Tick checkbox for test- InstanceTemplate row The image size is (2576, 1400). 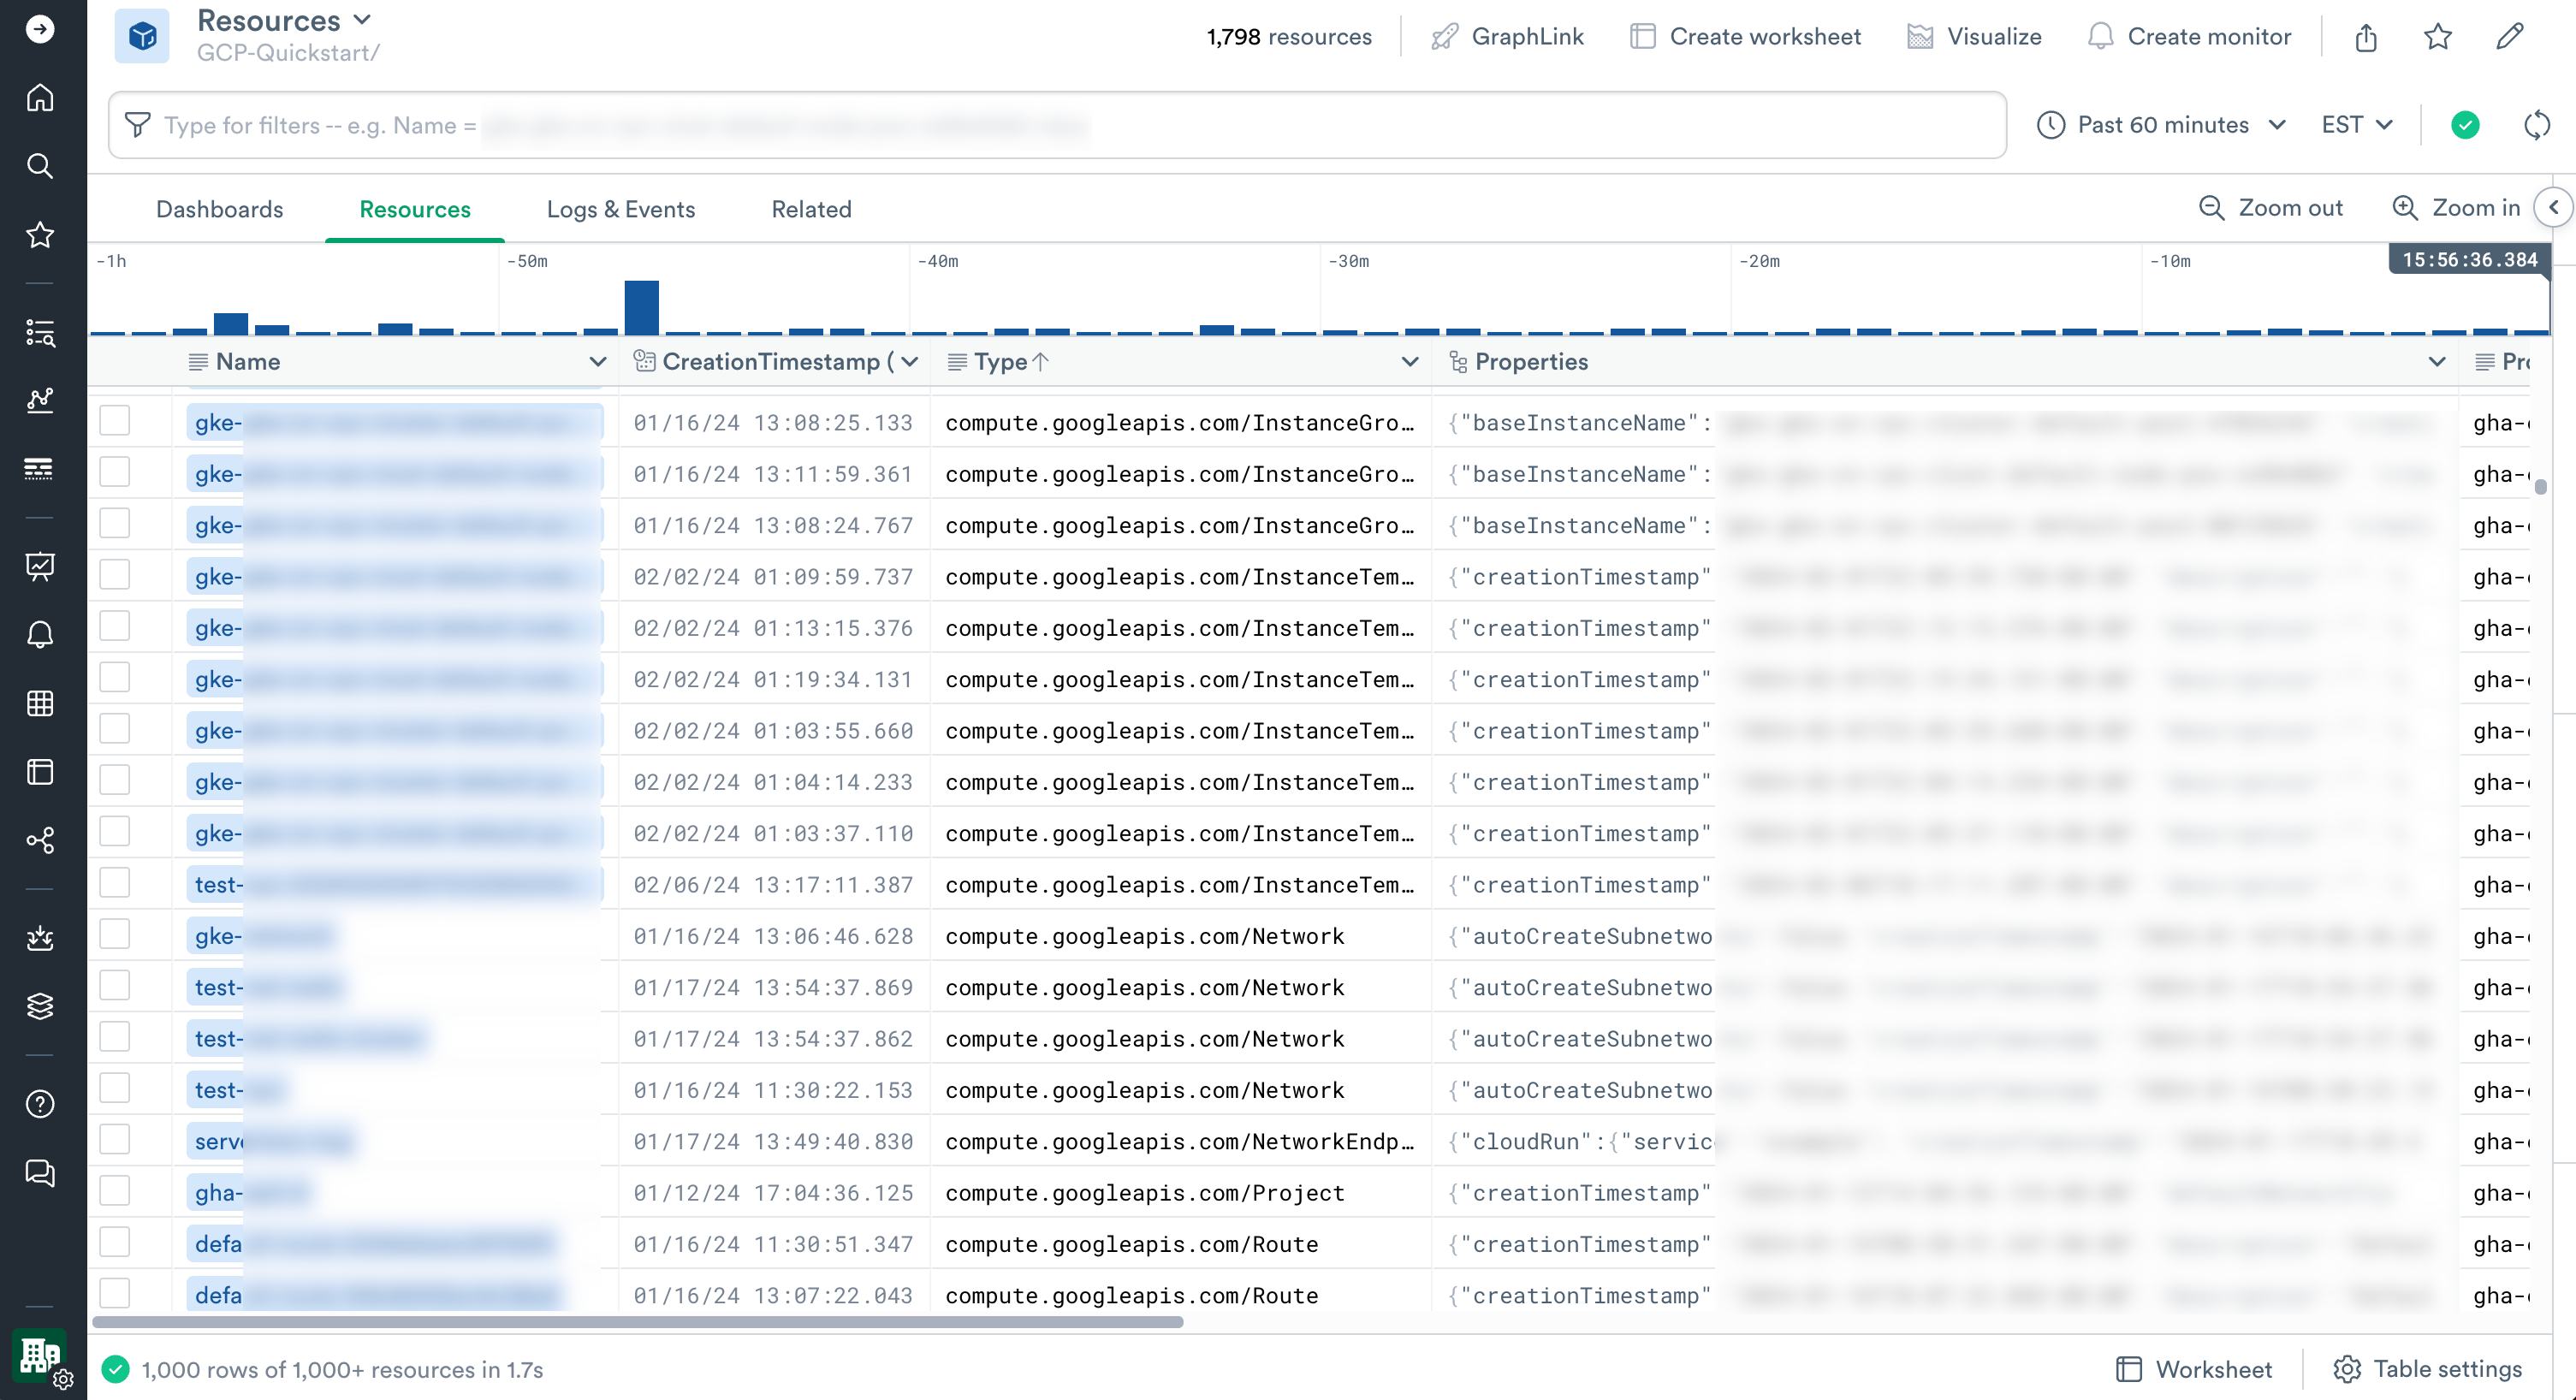pos(115,883)
